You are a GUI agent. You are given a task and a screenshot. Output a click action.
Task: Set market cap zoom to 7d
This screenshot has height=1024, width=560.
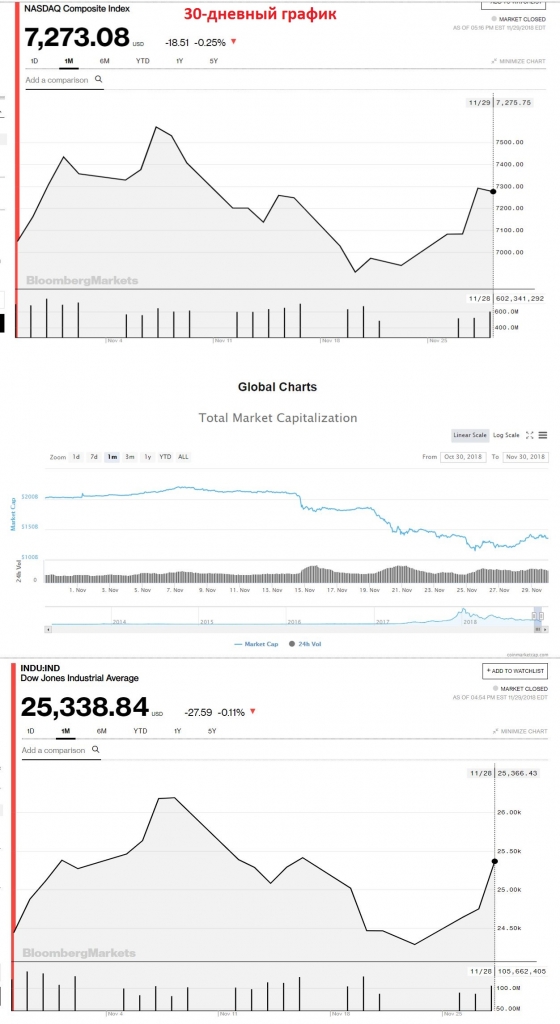pyautogui.click(x=94, y=457)
